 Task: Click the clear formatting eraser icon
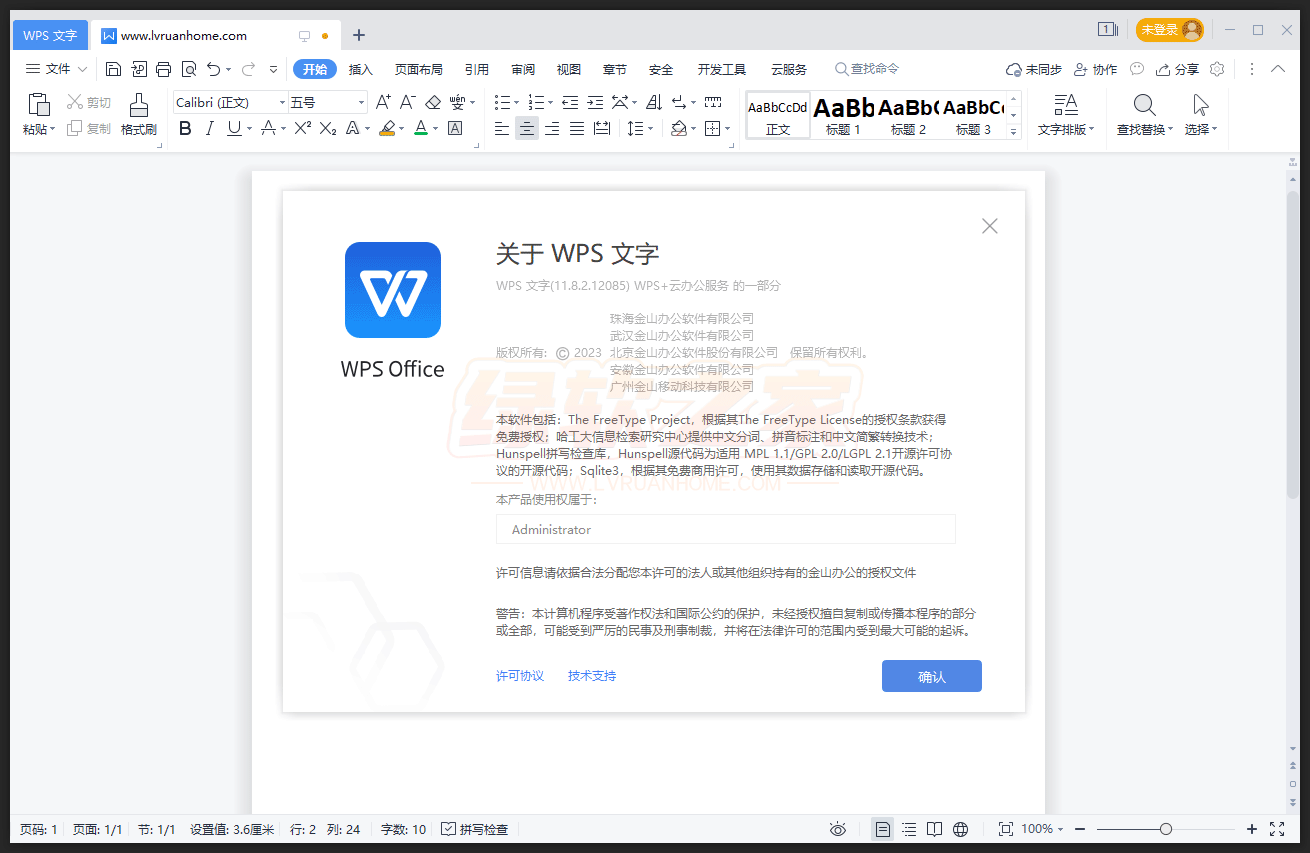pyautogui.click(x=433, y=102)
